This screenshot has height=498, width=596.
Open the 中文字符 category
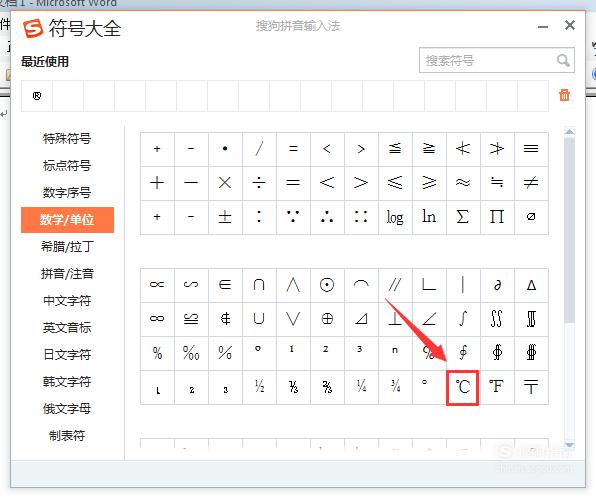(67, 301)
